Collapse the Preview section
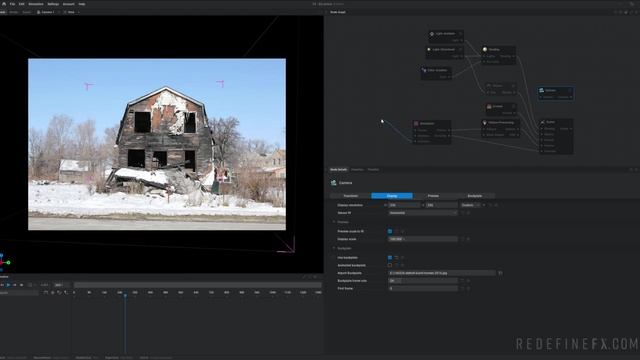This screenshot has height=360, width=640. (334, 222)
